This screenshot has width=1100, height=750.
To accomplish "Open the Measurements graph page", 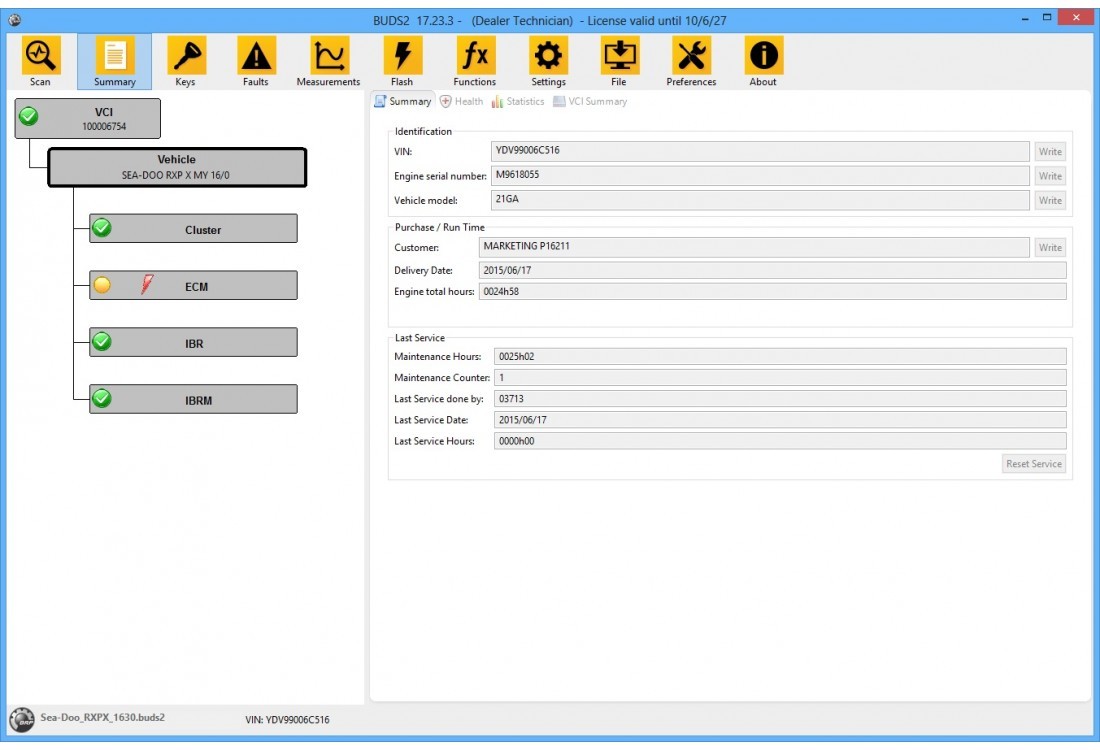I will point(328,61).
